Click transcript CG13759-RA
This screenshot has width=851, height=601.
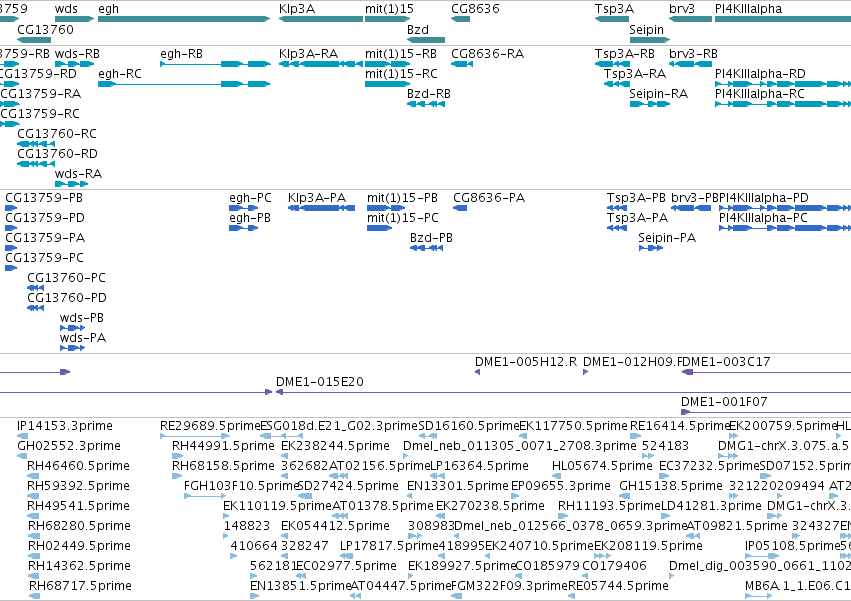[41, 94]
